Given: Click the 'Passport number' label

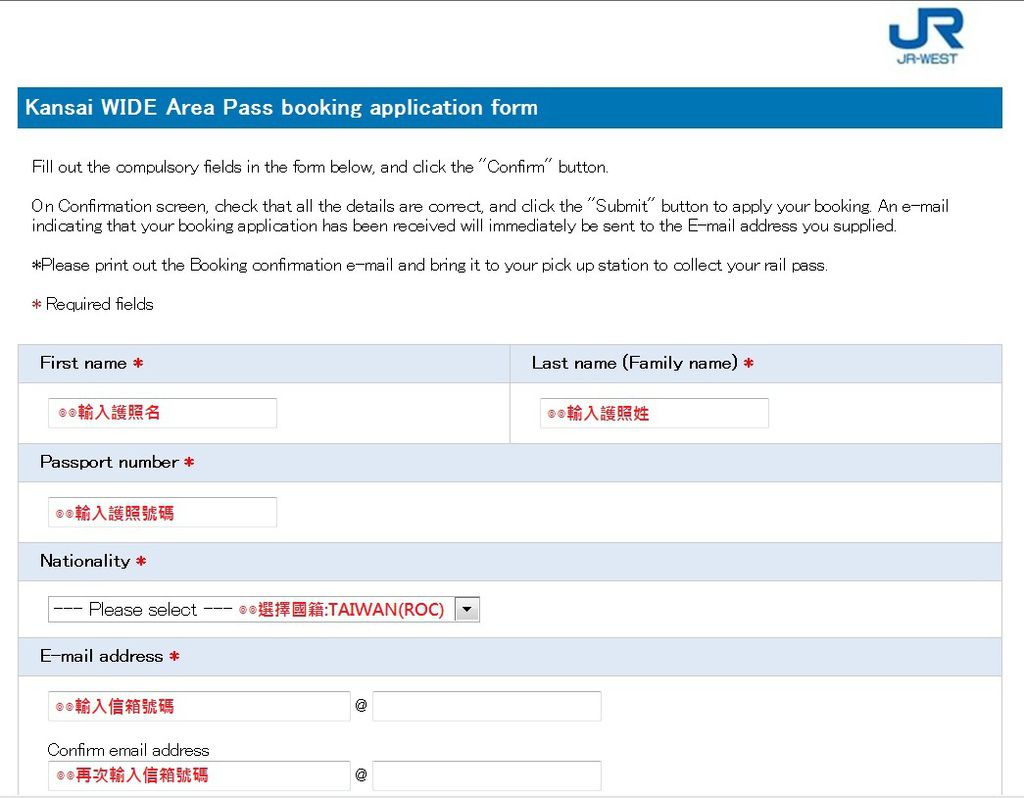Looking at the screenshot, I should click(x=109, y=462).
